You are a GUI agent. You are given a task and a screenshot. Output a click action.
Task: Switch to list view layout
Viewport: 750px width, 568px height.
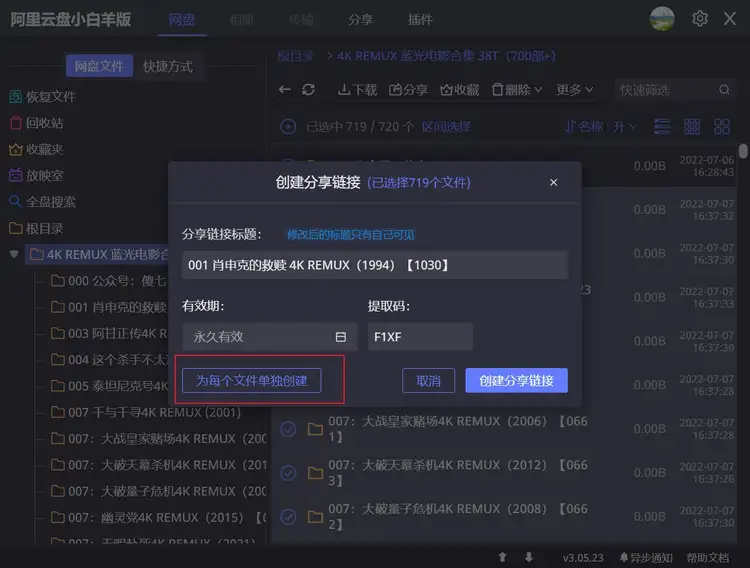[662, 127]
